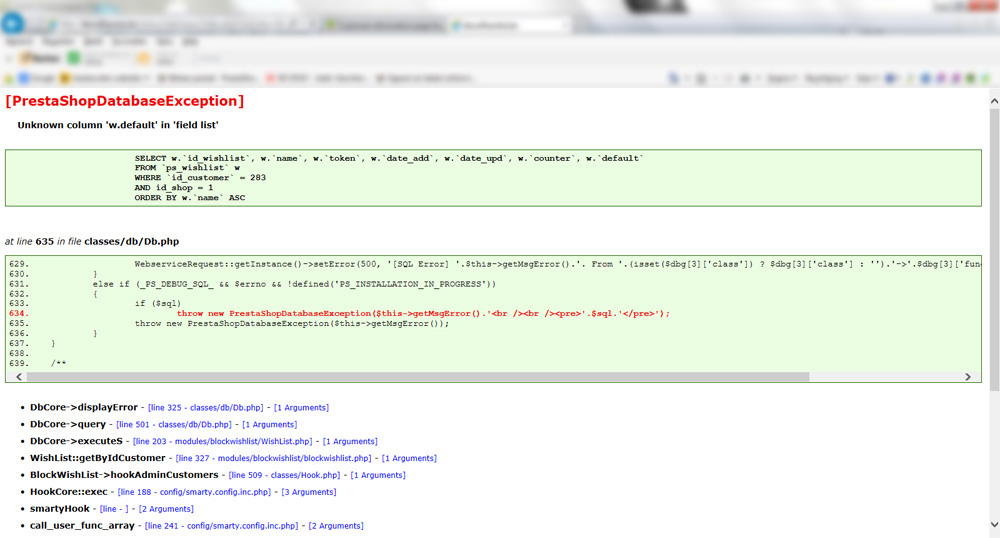Show 1 Arguments for DbCore->displayError
Image resolution: width=1000 pixels, height=538 pixels.
302,407
